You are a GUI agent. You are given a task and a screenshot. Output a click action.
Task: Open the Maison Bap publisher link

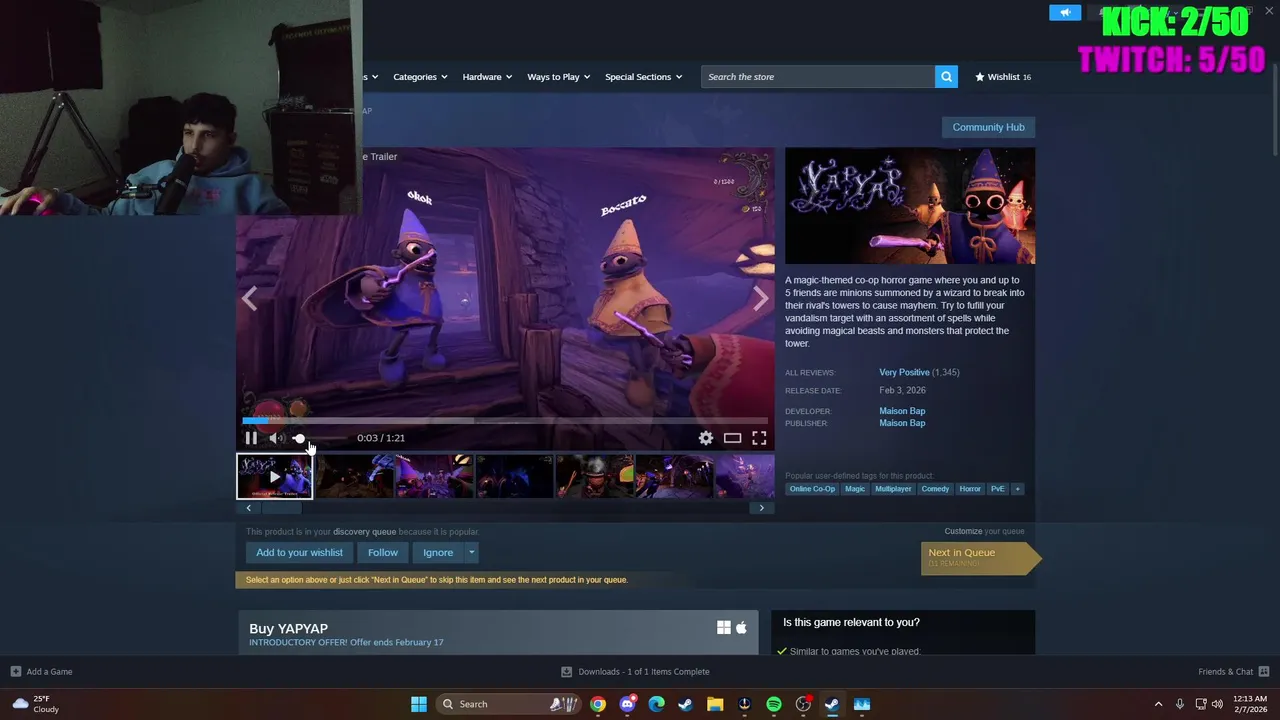pyautogui.click(x=902, y=423)
